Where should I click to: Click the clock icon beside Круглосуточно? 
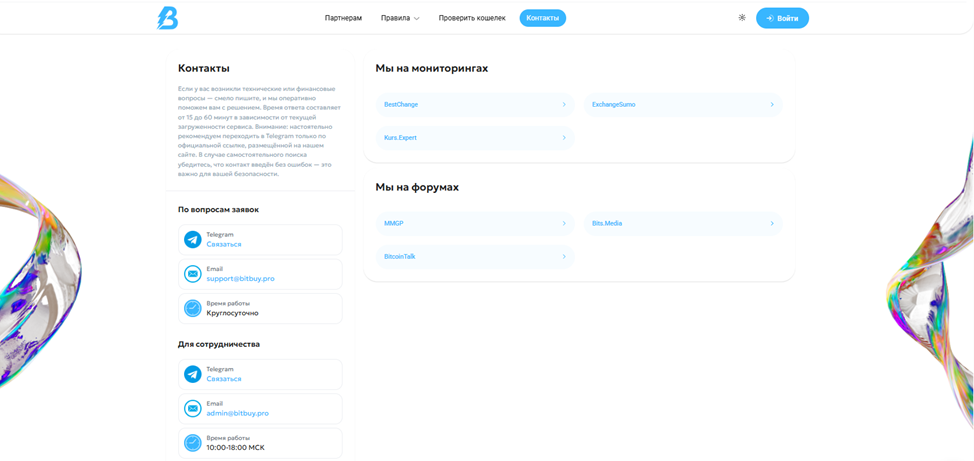[x=193, y=308]
